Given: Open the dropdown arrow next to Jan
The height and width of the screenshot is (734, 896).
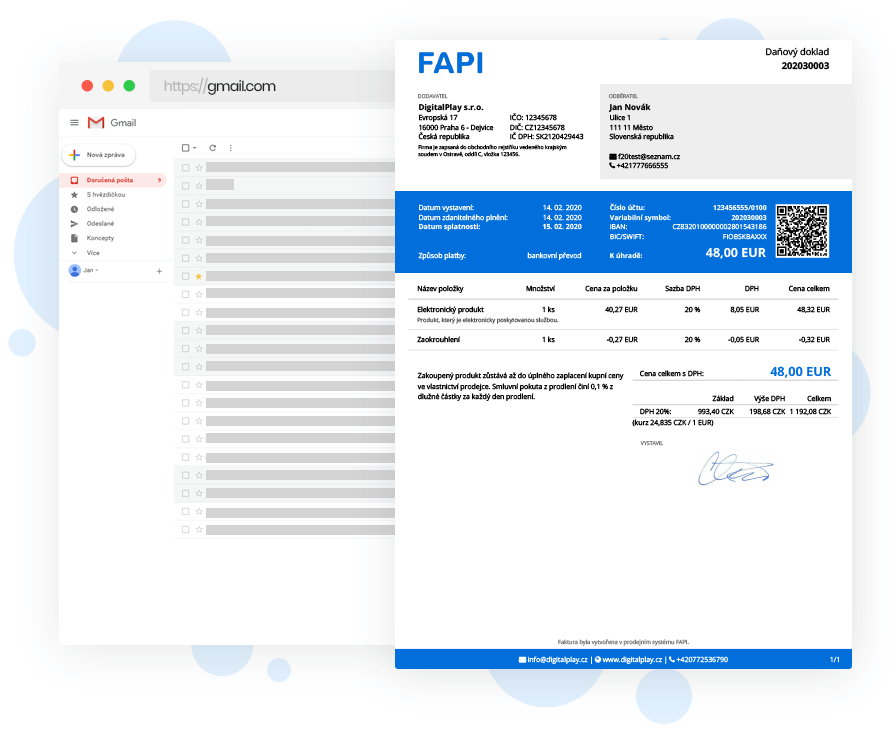Looking at the screenshot, I should (97, 270).
